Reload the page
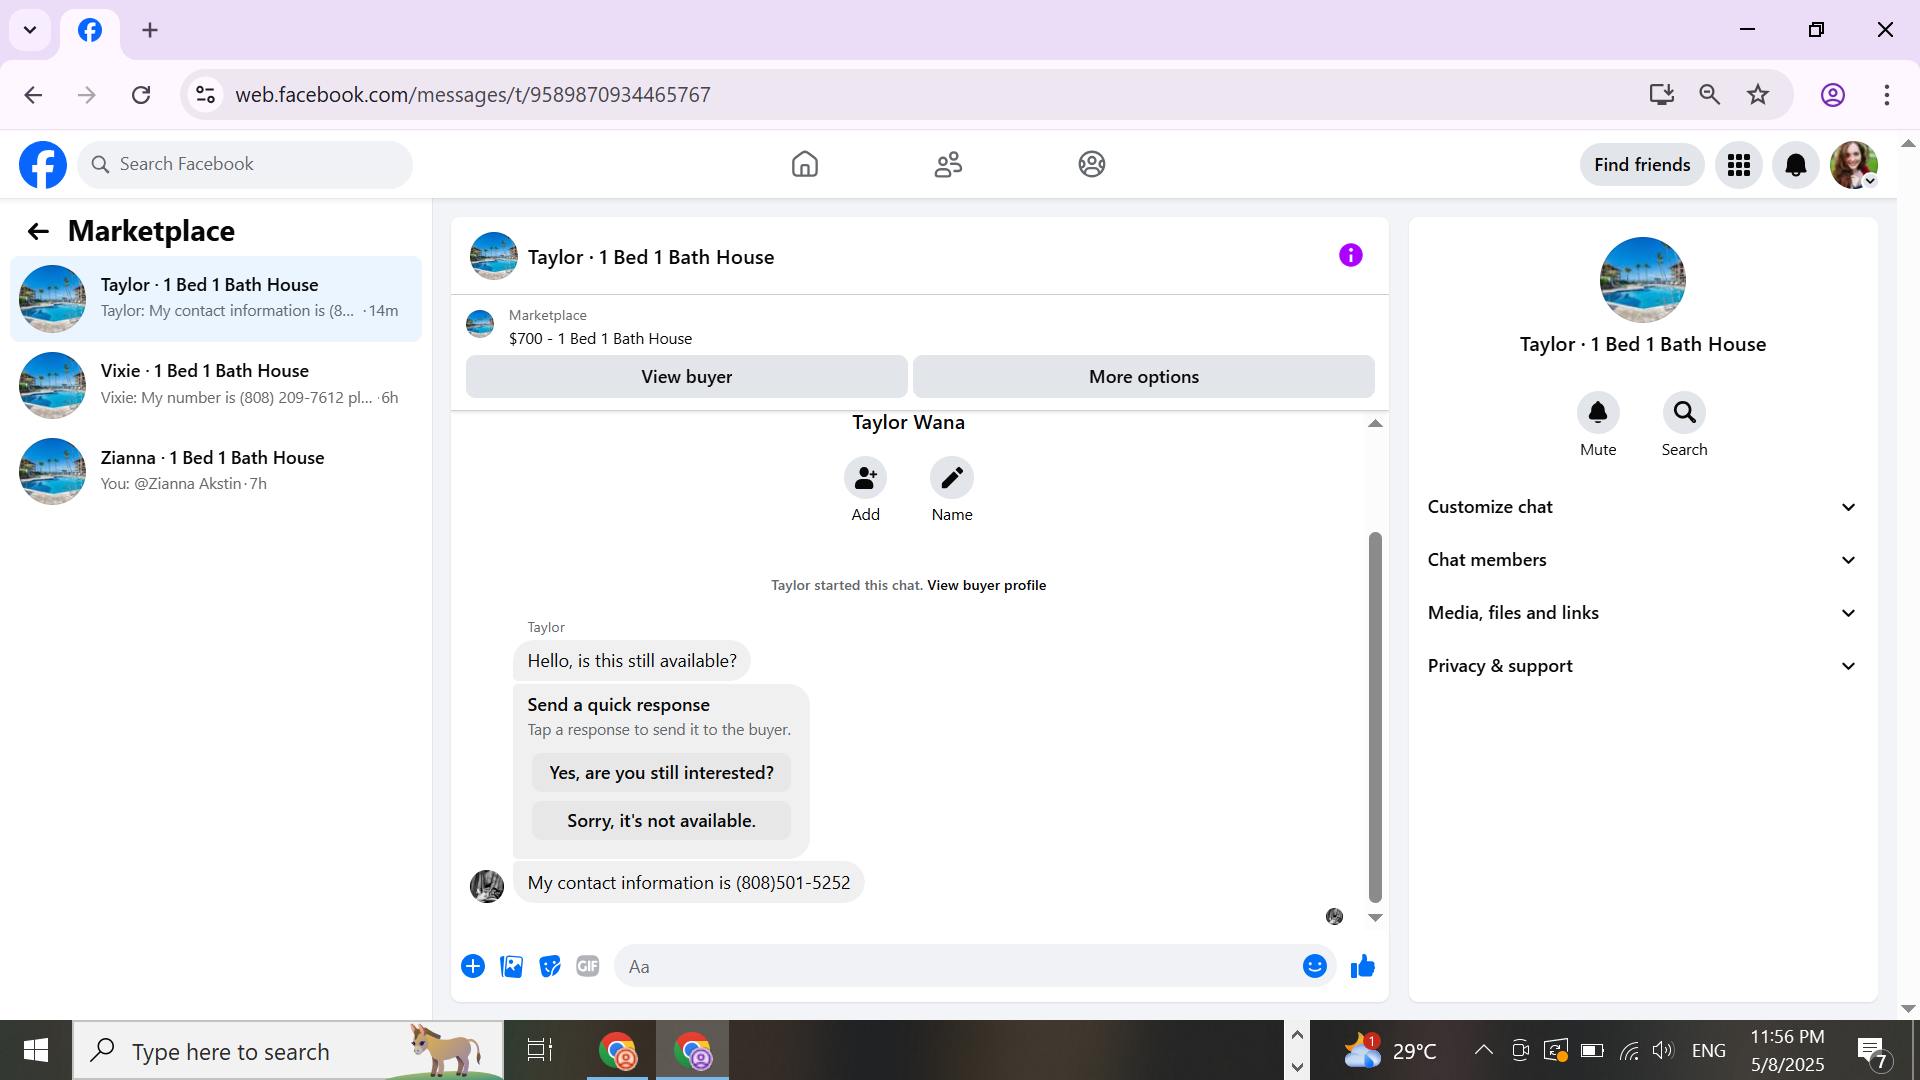This screenshot has width=1920, height=1080. coord(141,95)
